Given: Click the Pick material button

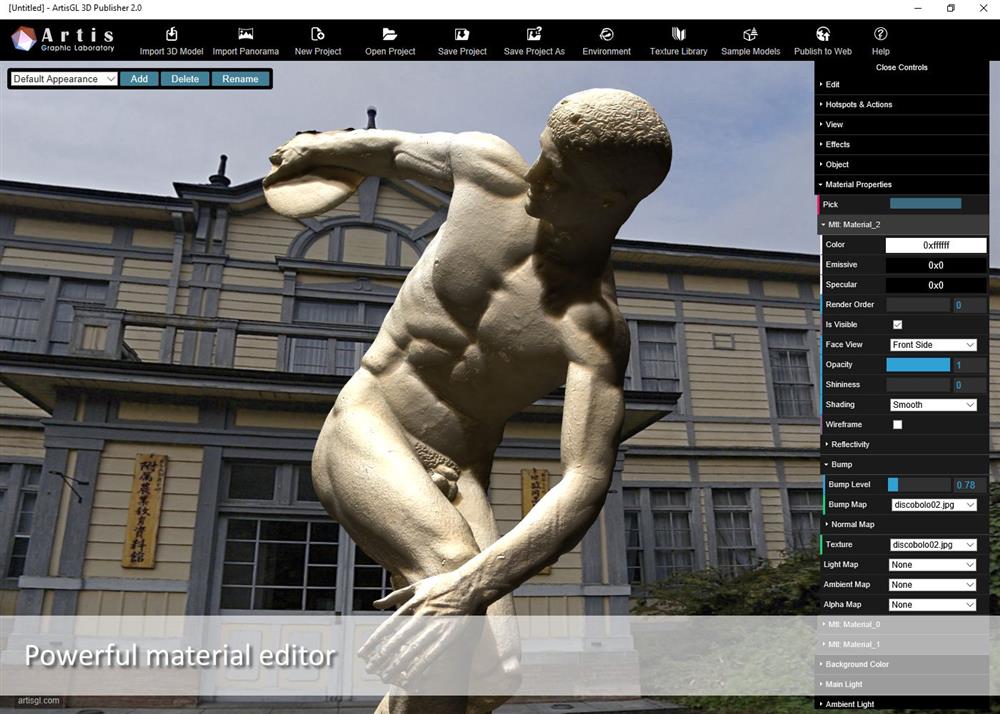Looking at the screenshot, I should coord(925,204).
